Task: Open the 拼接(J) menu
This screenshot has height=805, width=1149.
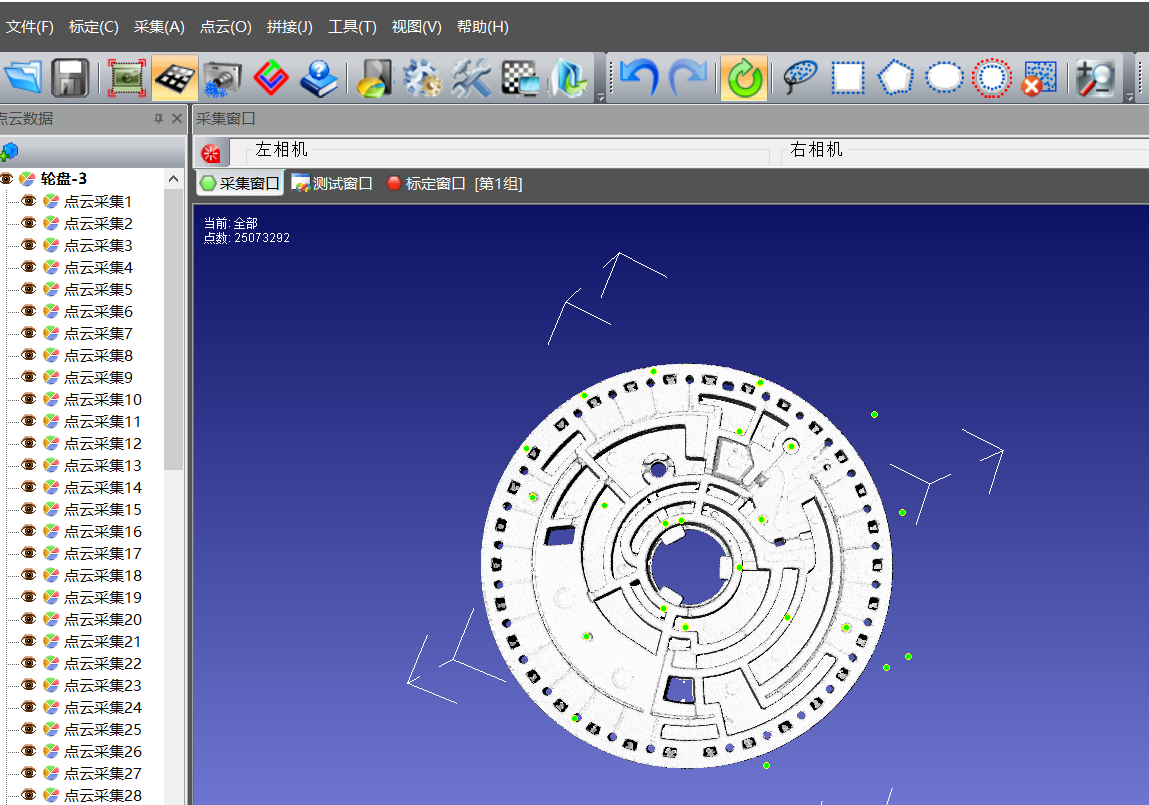Action: 290,27
